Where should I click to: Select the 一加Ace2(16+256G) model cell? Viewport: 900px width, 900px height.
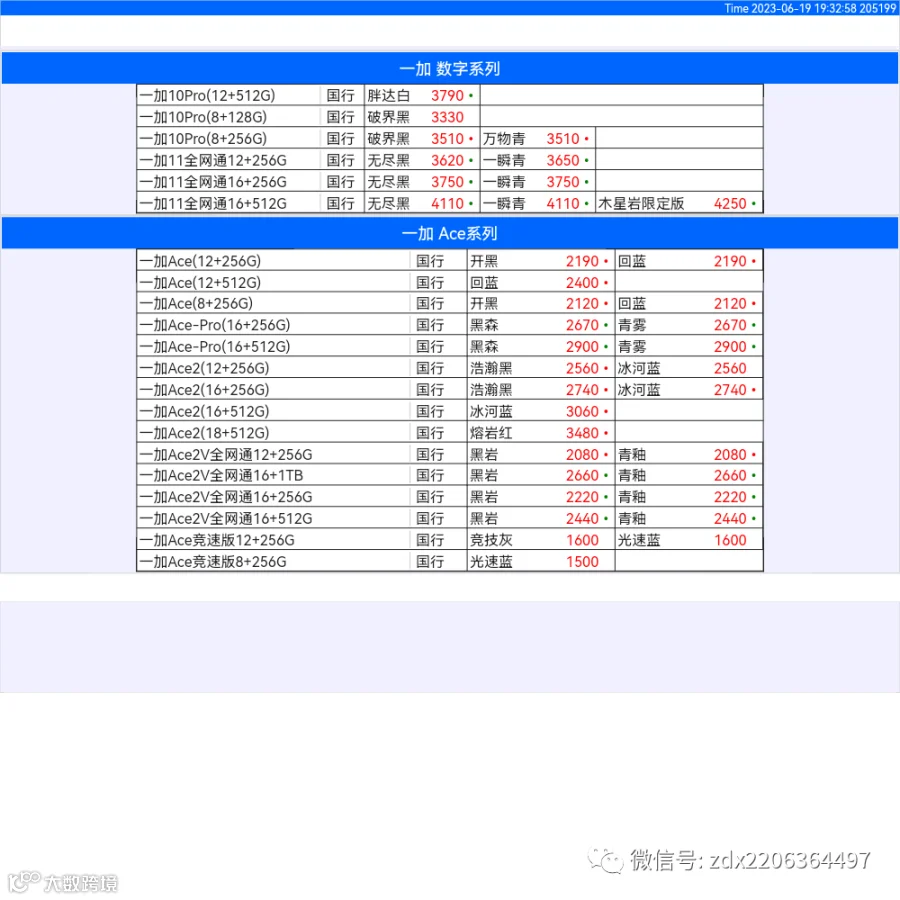click(x=273, y=390)
